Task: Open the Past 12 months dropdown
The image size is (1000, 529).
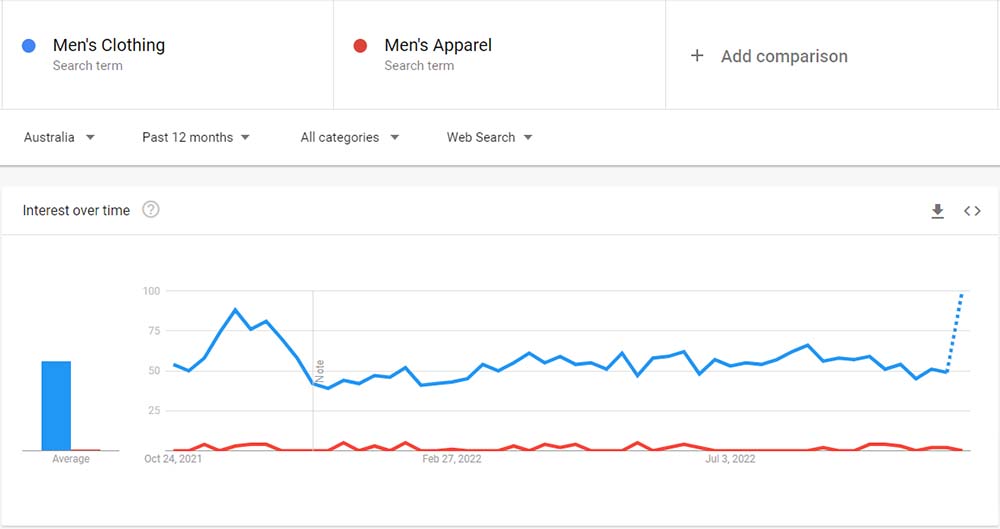Action: tap(196, 137)
